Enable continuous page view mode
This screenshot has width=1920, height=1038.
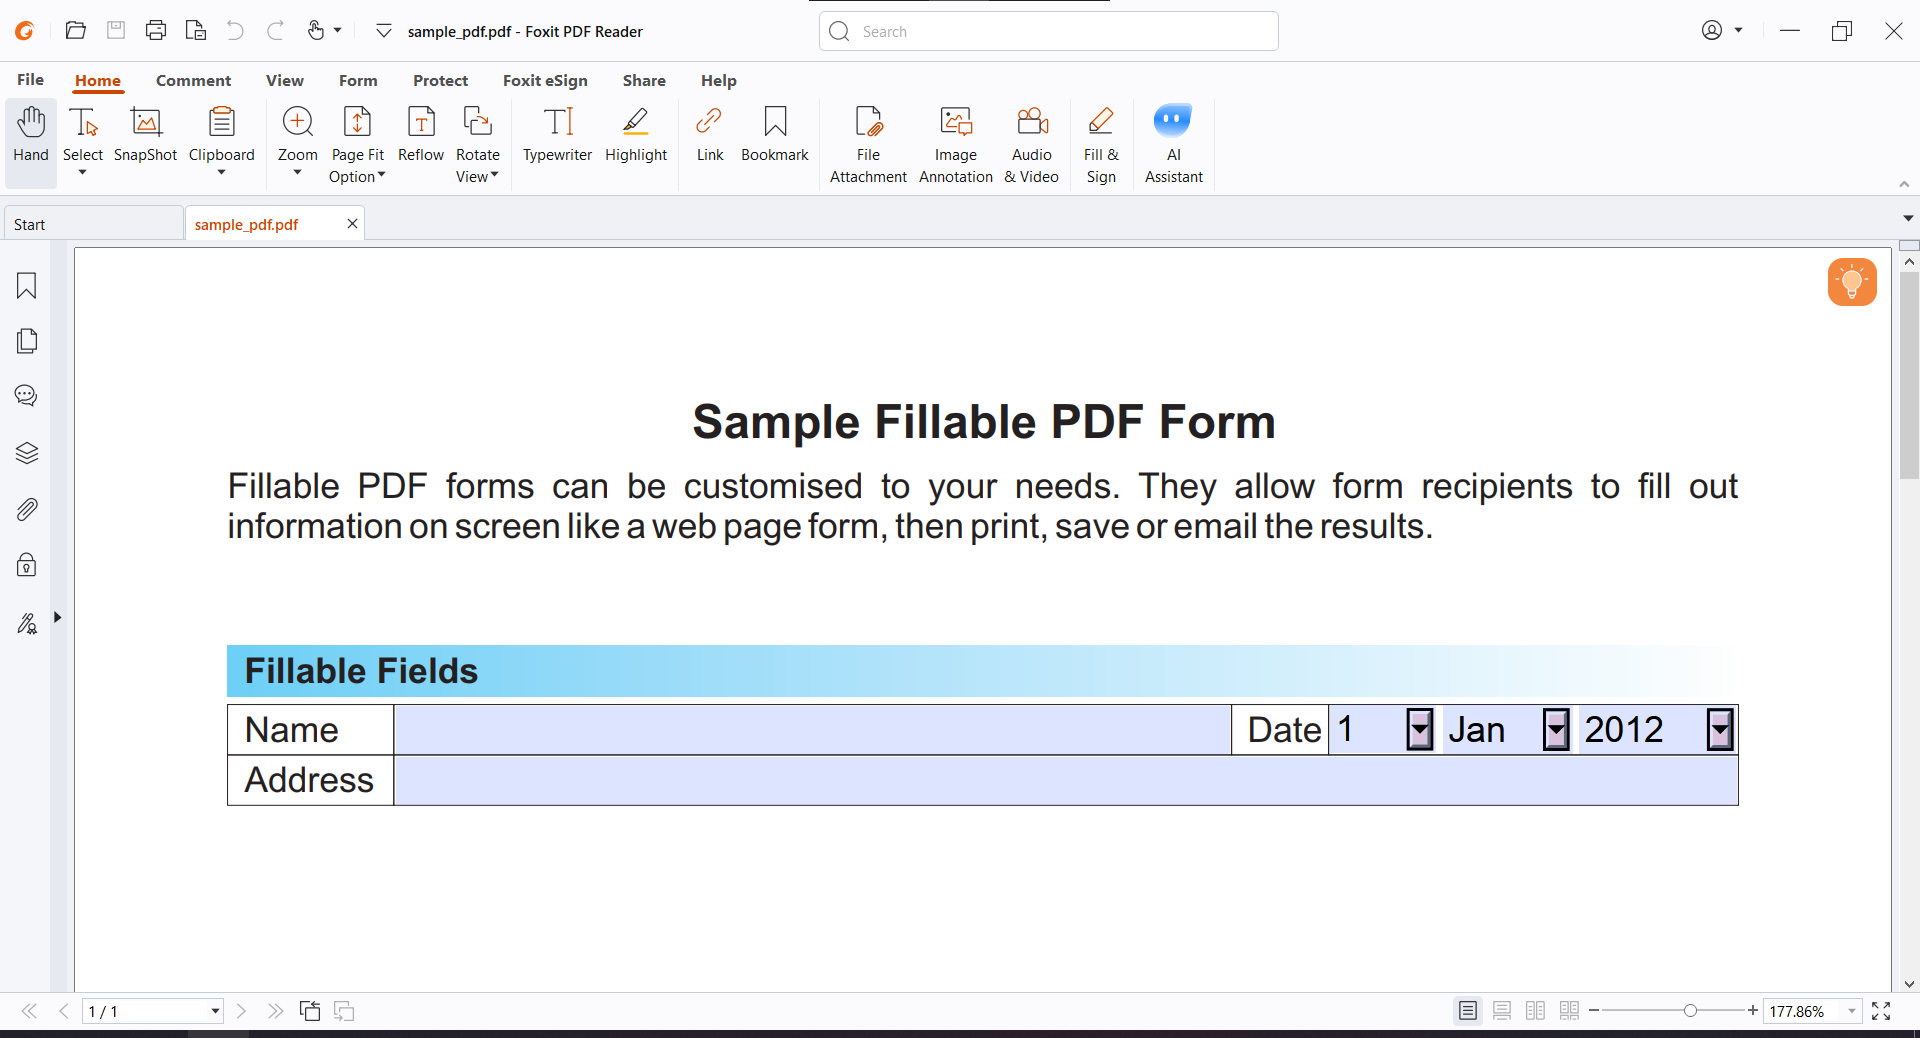[1501, 1011]
